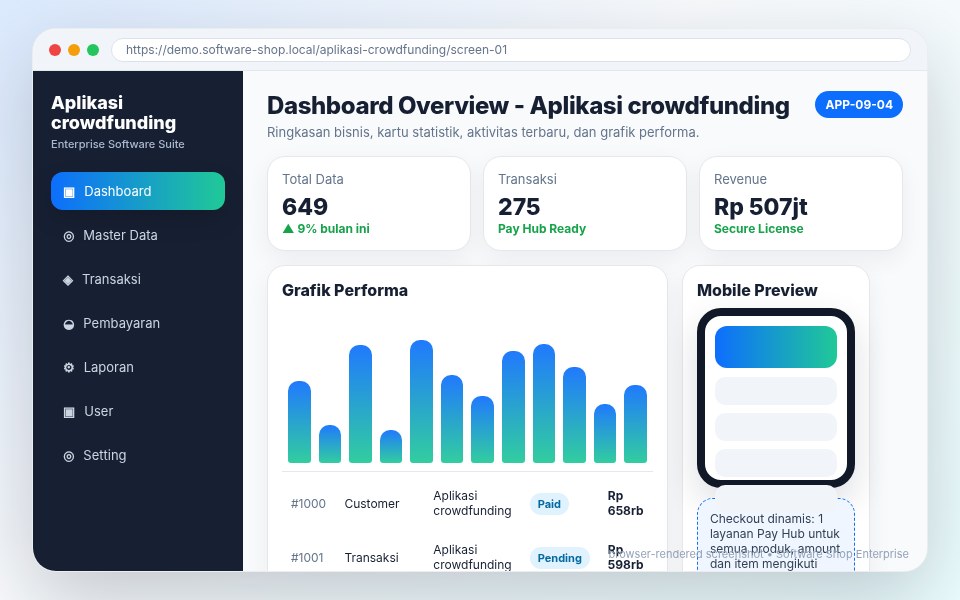Click the first bar in Grafik Performa
The image size is (960, 600).
tap(299, 422)
